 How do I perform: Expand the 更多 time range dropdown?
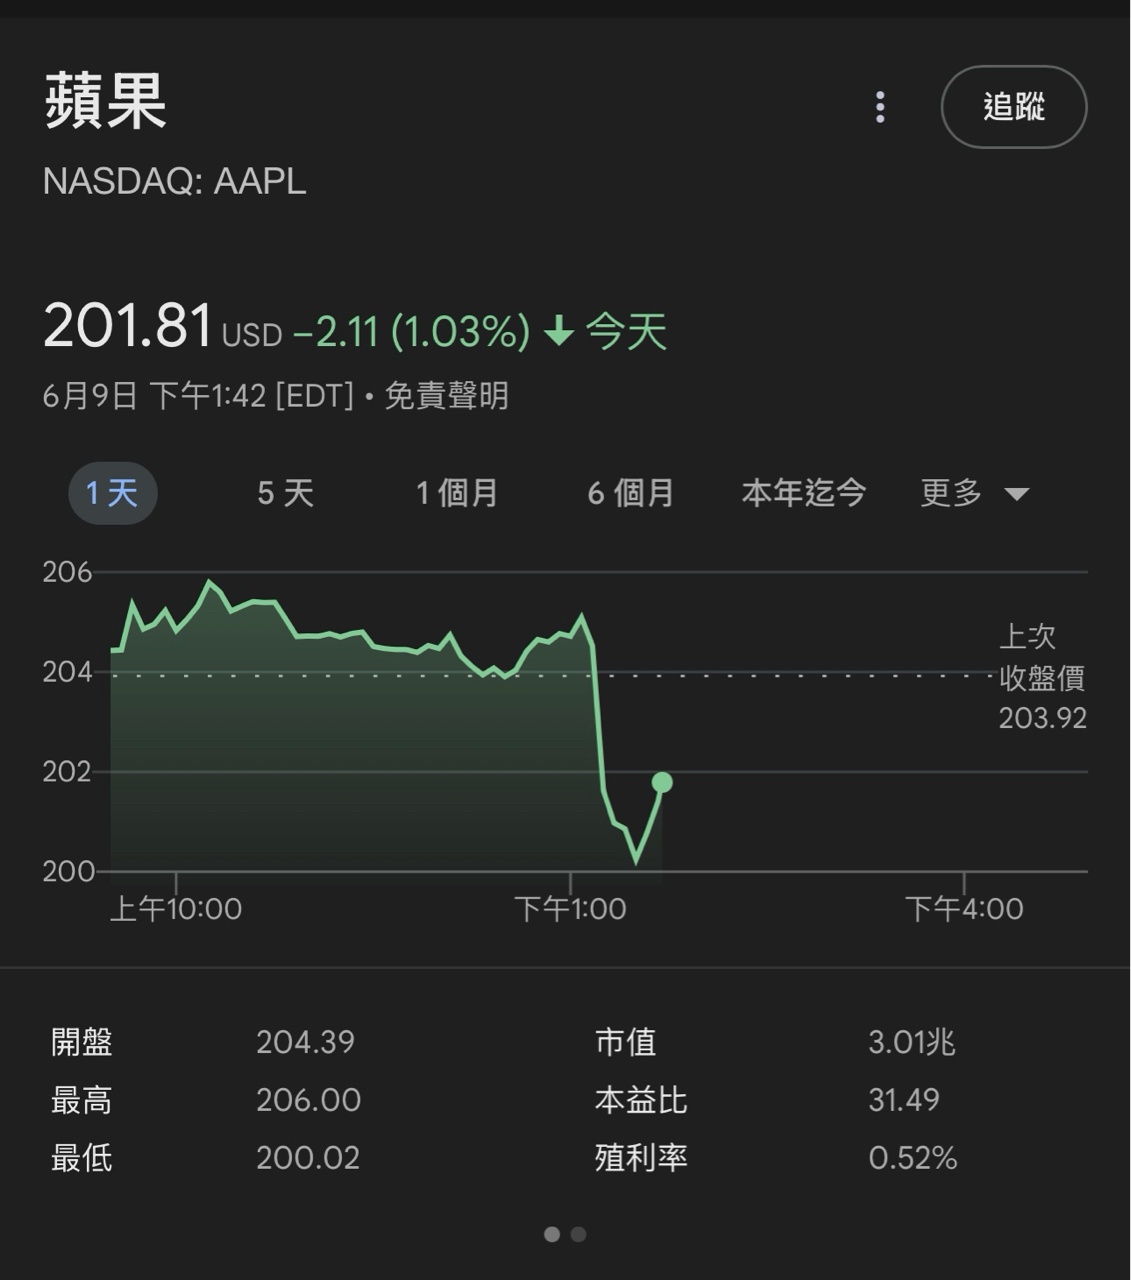tap(952, 493)
